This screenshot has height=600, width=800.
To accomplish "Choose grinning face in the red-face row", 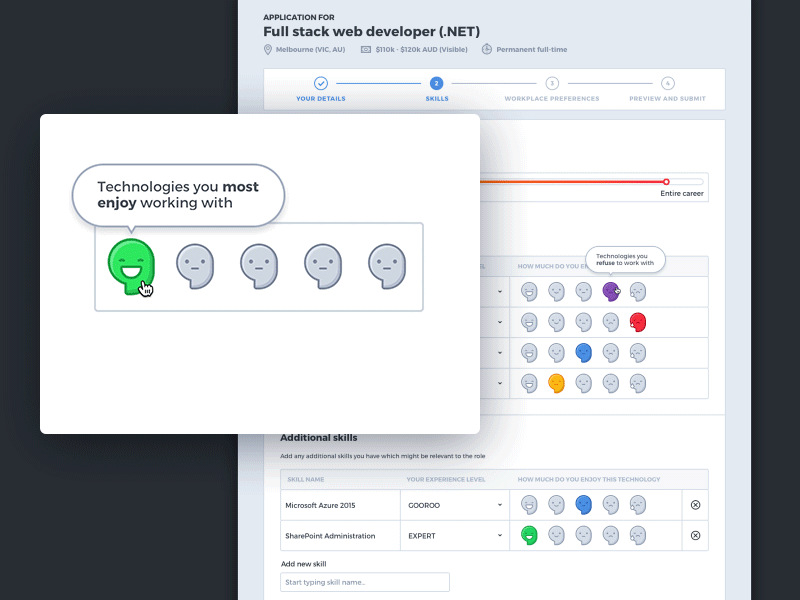I will pyautogui.click(x=529, y=322).
